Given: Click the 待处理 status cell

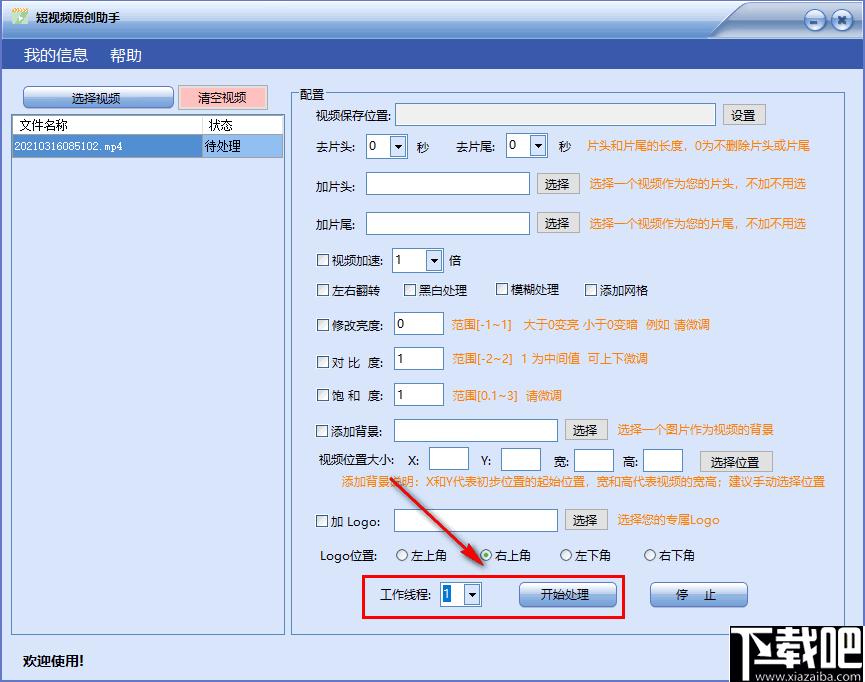Looking at the screenshot, I should (243, 146).
